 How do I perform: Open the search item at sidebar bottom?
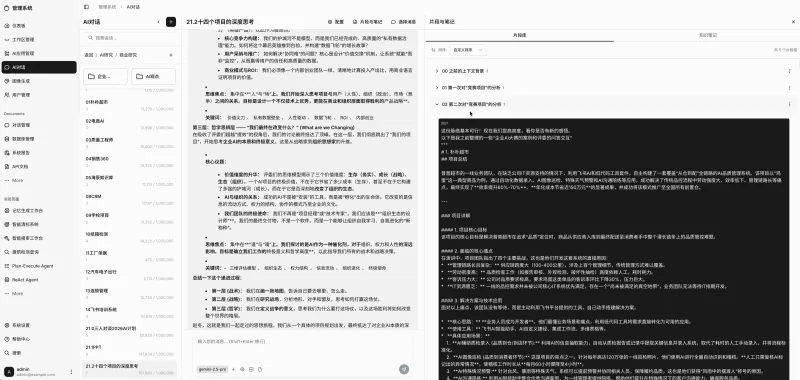[39, 352]
